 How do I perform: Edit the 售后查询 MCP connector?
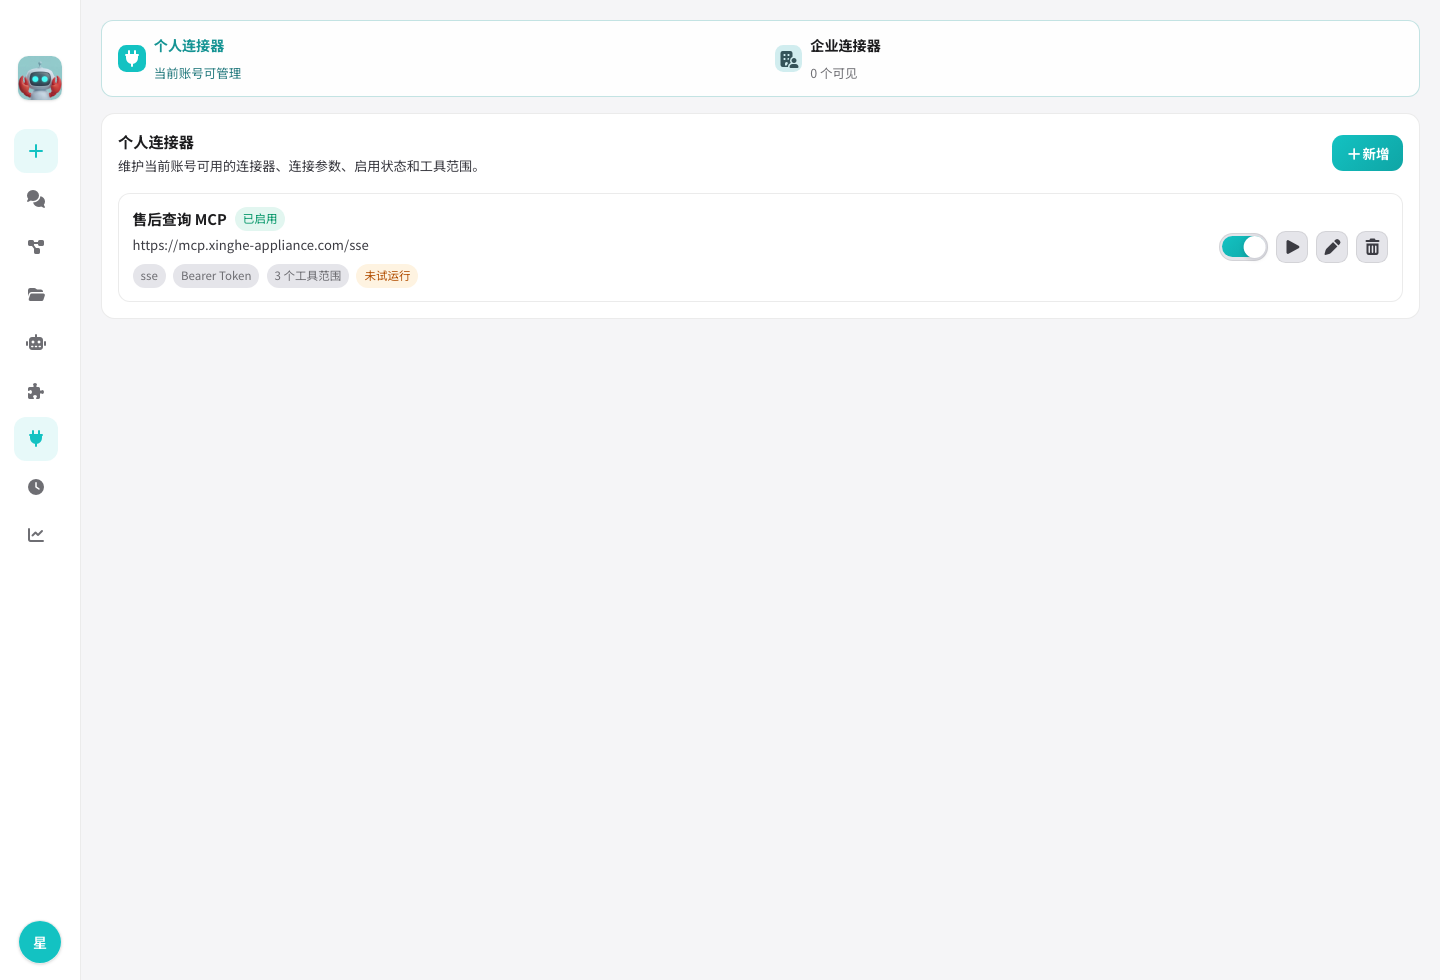pyautogui.click(x=1332, y=247)
